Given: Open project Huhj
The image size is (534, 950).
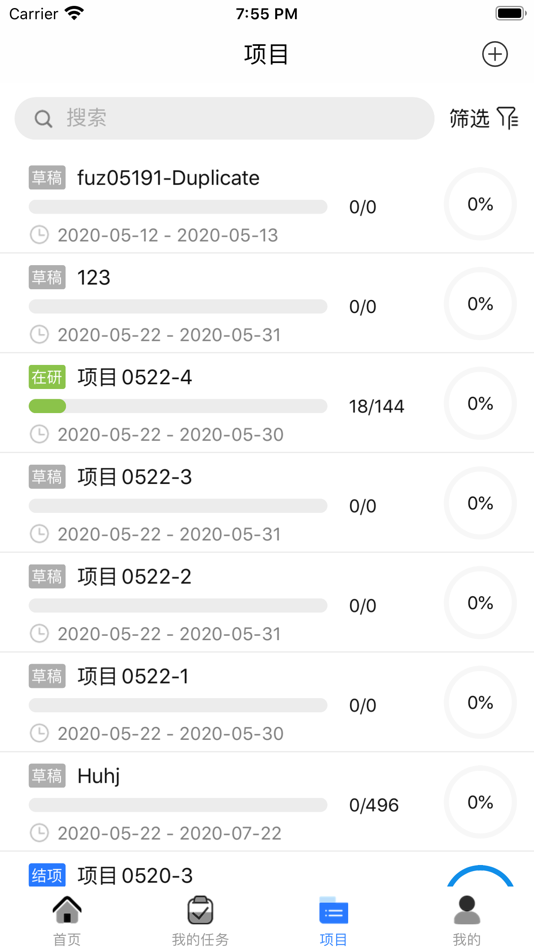Looking at the screenshot, I should (x=267, y=802).
